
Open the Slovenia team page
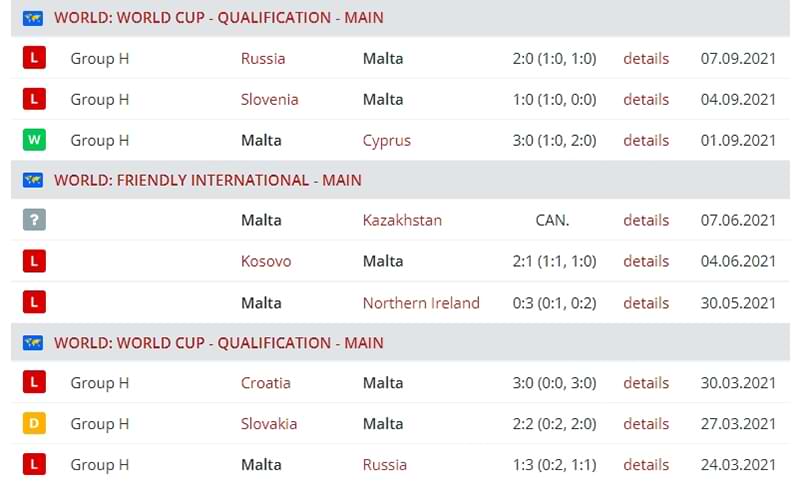[269, 99]
